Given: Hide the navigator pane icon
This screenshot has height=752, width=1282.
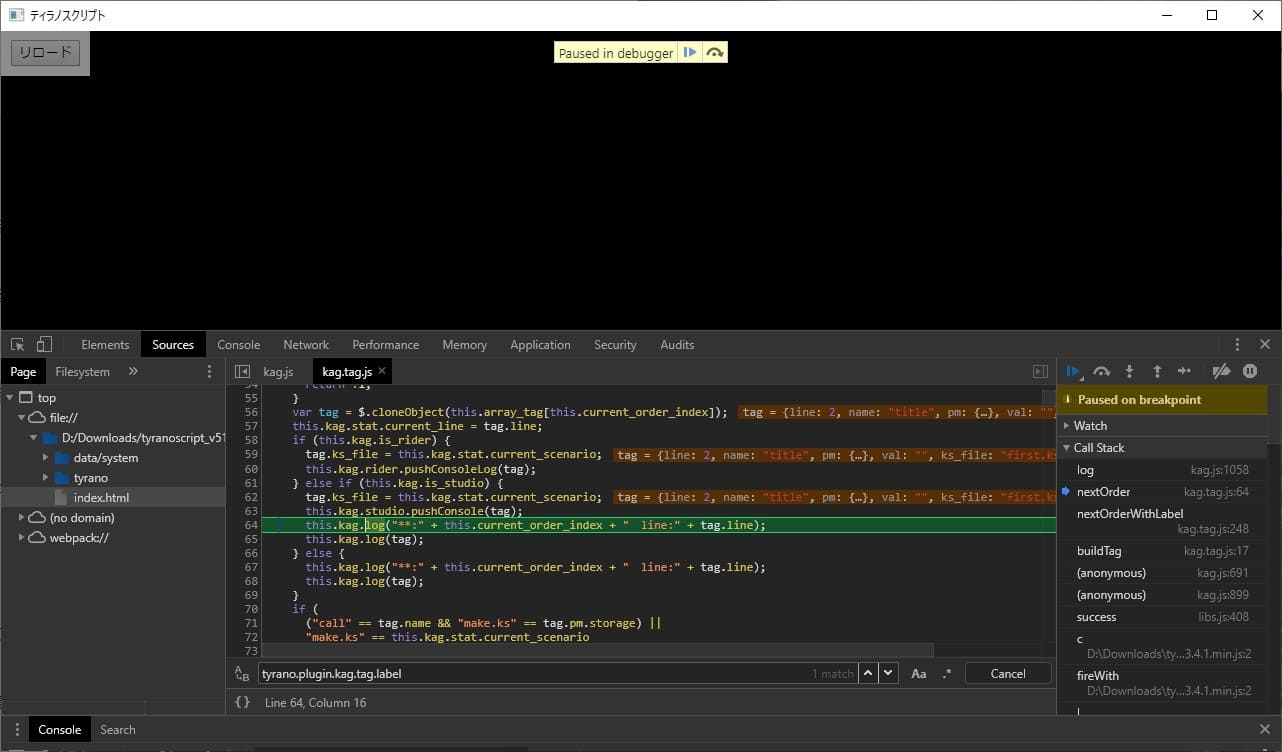Looking at the screenshot, I should coord(241,372).
